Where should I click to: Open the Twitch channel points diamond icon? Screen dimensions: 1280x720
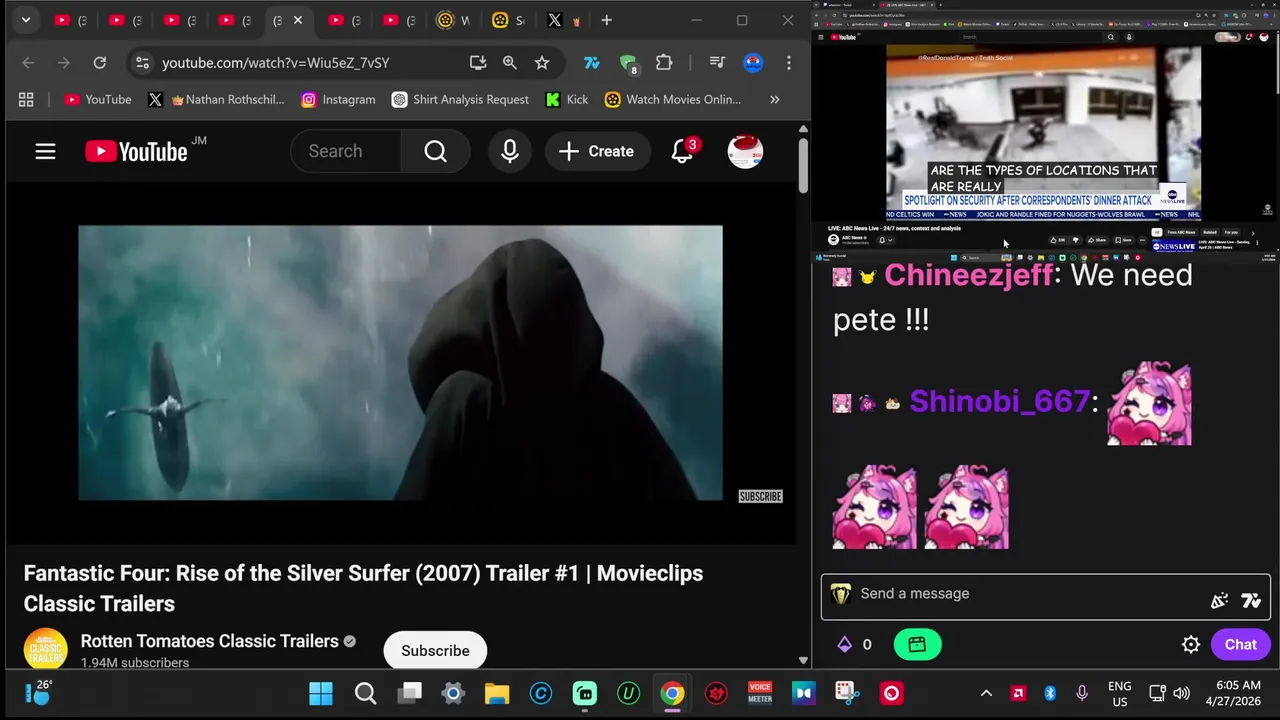[845, 644]
